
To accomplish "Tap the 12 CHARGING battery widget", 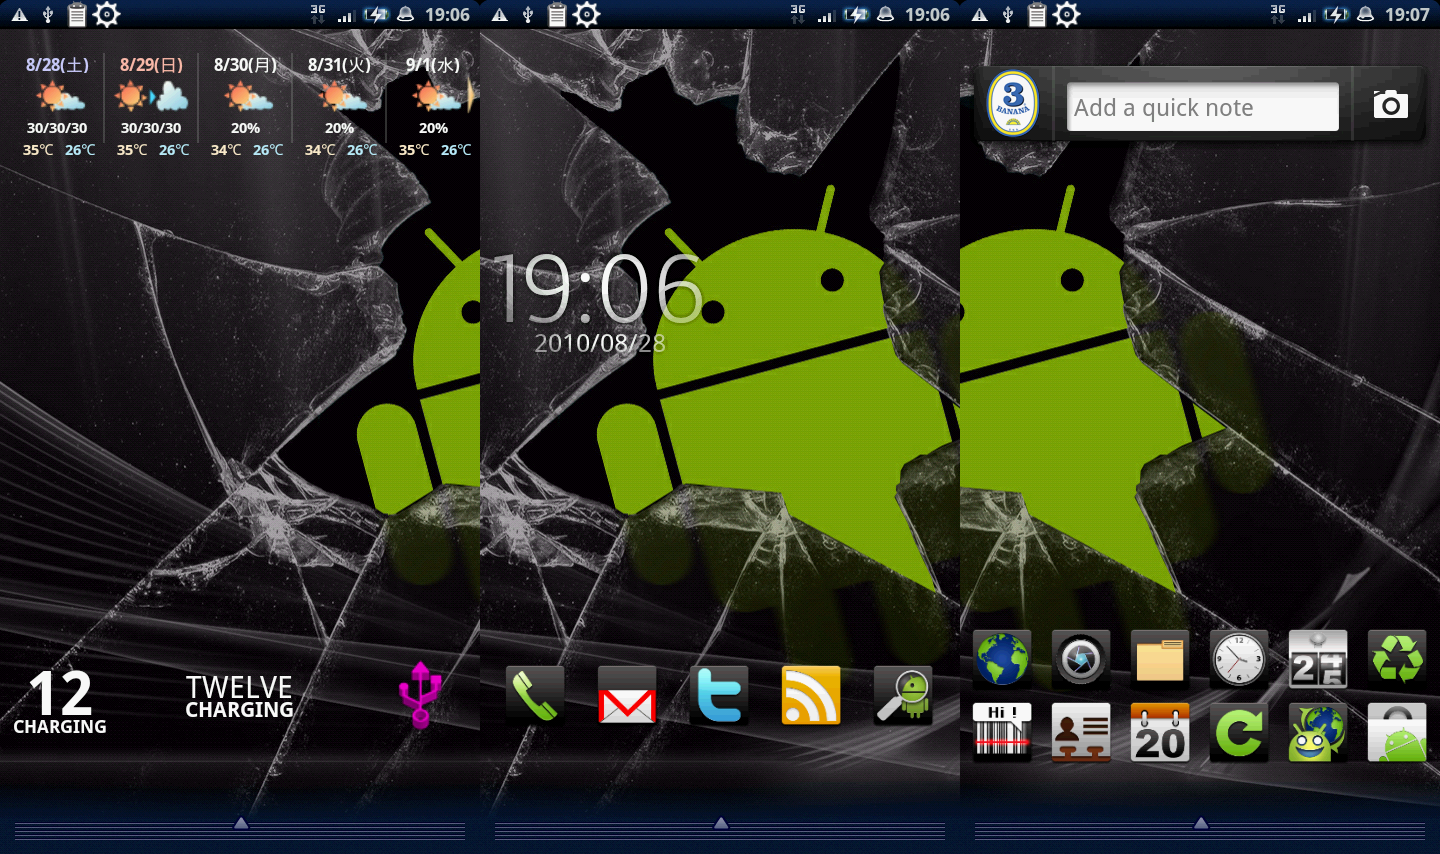I will pos(60,702).
